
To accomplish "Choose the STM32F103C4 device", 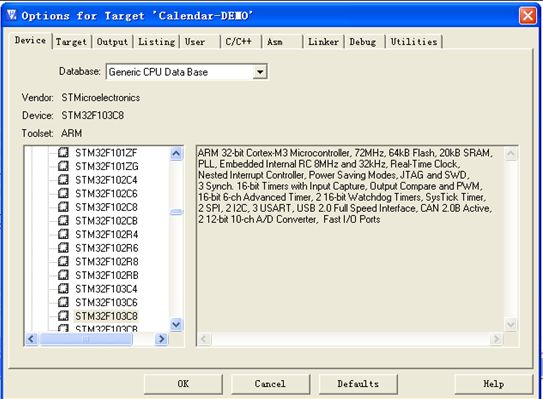I will coord(106,289).
